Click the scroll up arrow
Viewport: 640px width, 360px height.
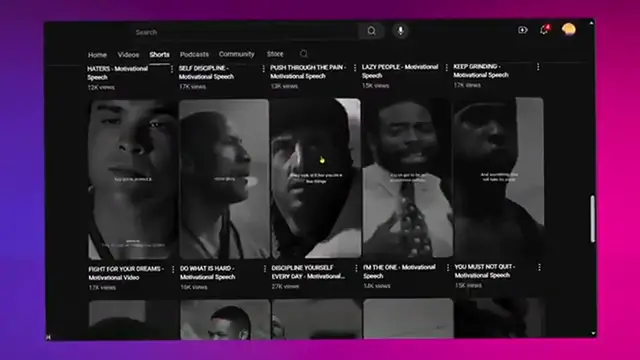(x=591, y=23)
